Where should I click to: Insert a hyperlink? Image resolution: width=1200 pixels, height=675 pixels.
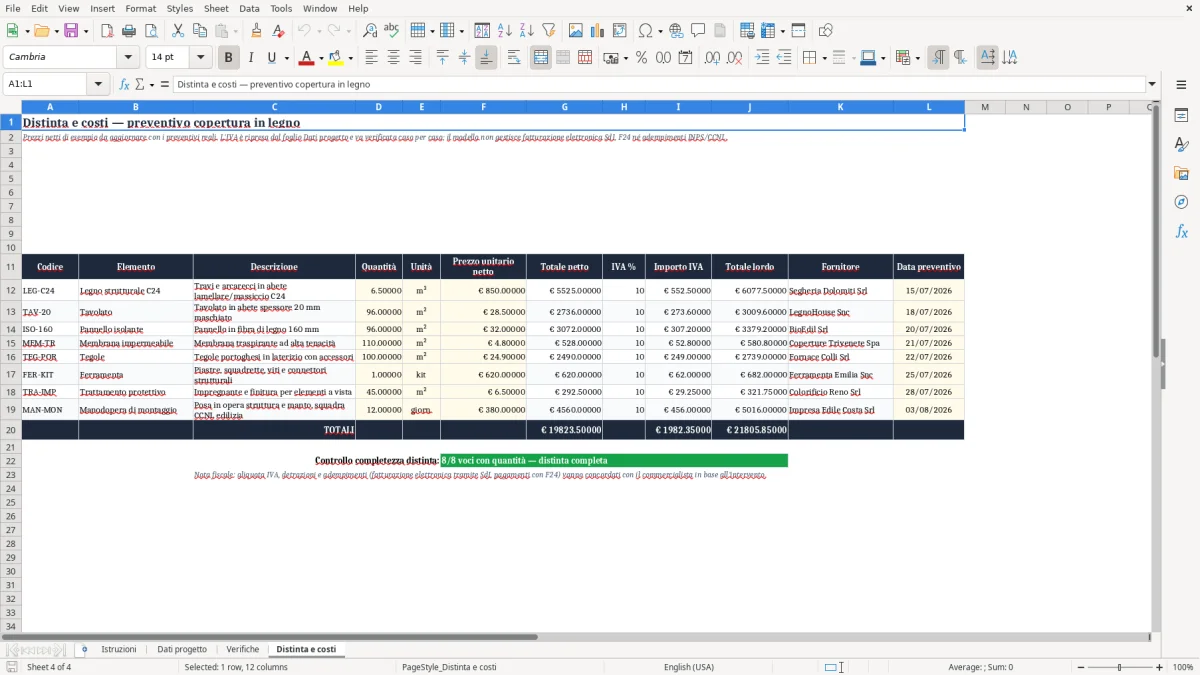677,31
